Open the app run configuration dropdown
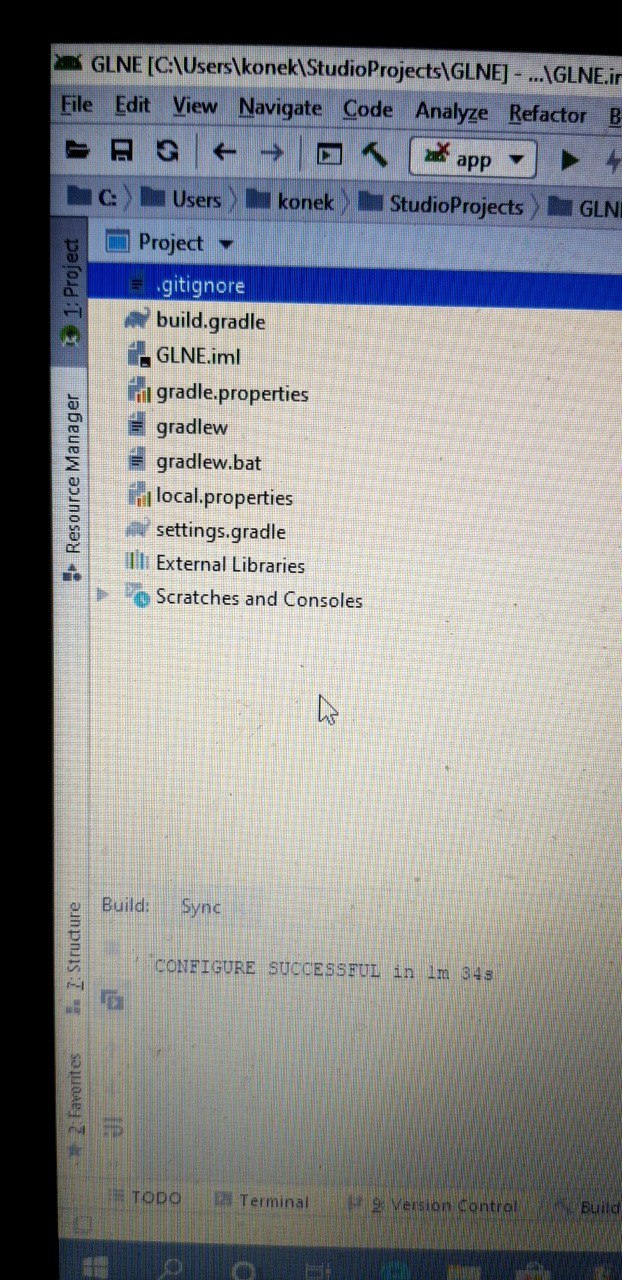This screenshot has height=1280, width=622. (x=472, y=158)
